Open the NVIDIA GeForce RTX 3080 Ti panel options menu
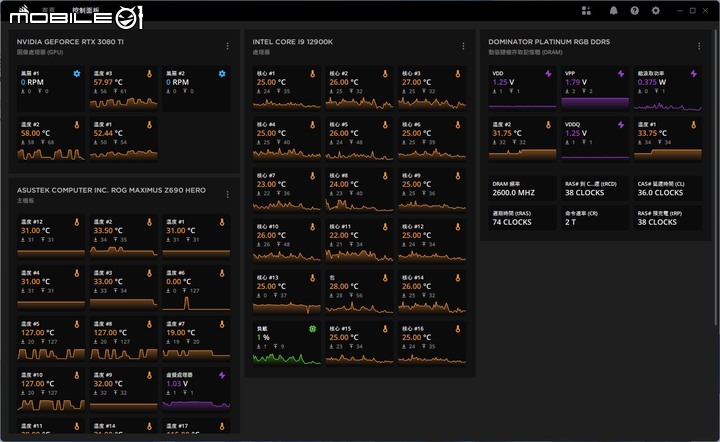This screenshot has width=720, height=442. click(227, 46)
